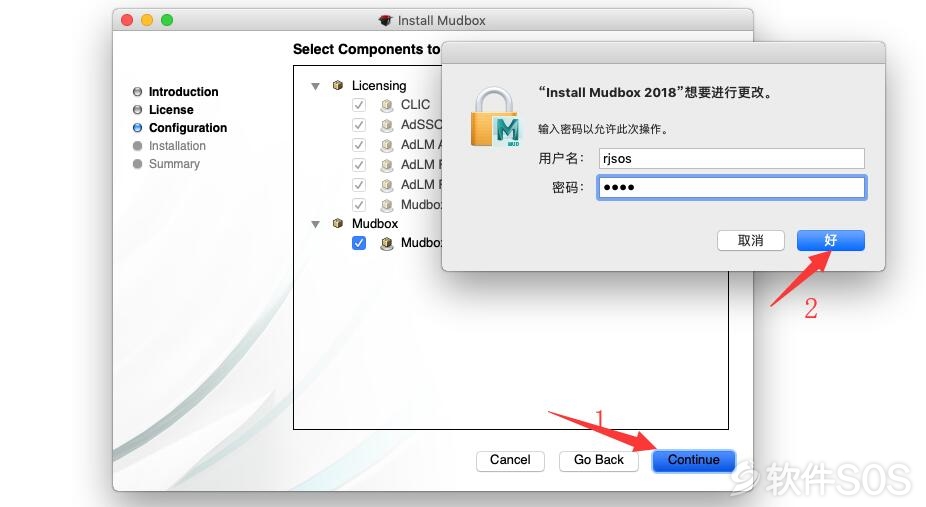Select the CLIC row label
The height and width of the screenshot is (507, 926).
point(415,104)
